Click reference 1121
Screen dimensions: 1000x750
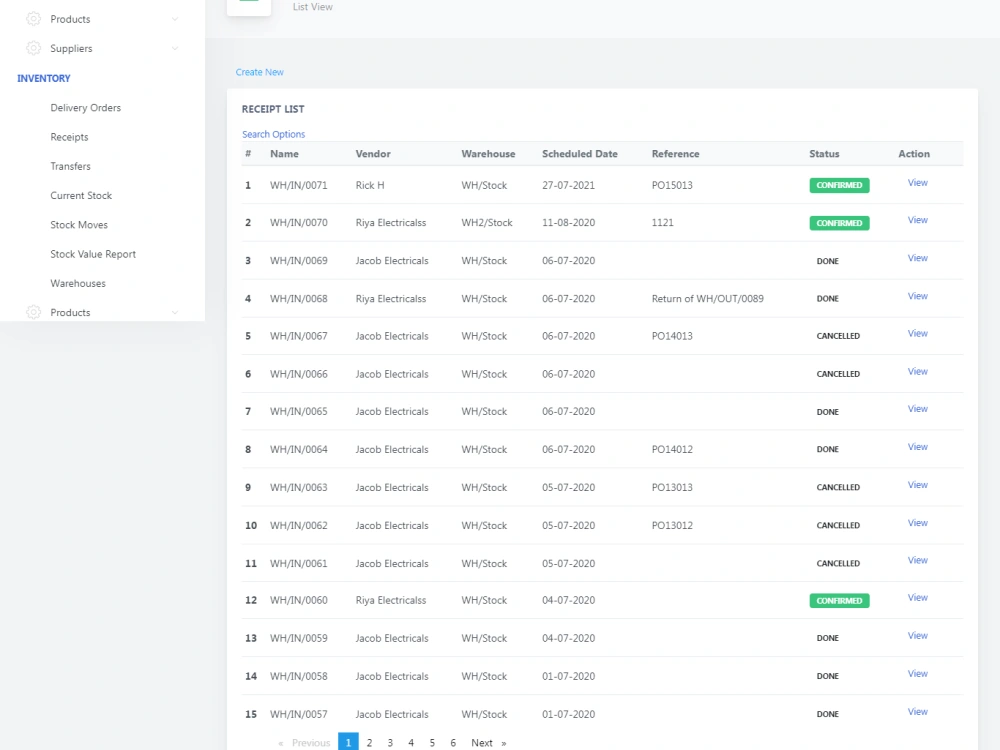[x=663, y=223]
